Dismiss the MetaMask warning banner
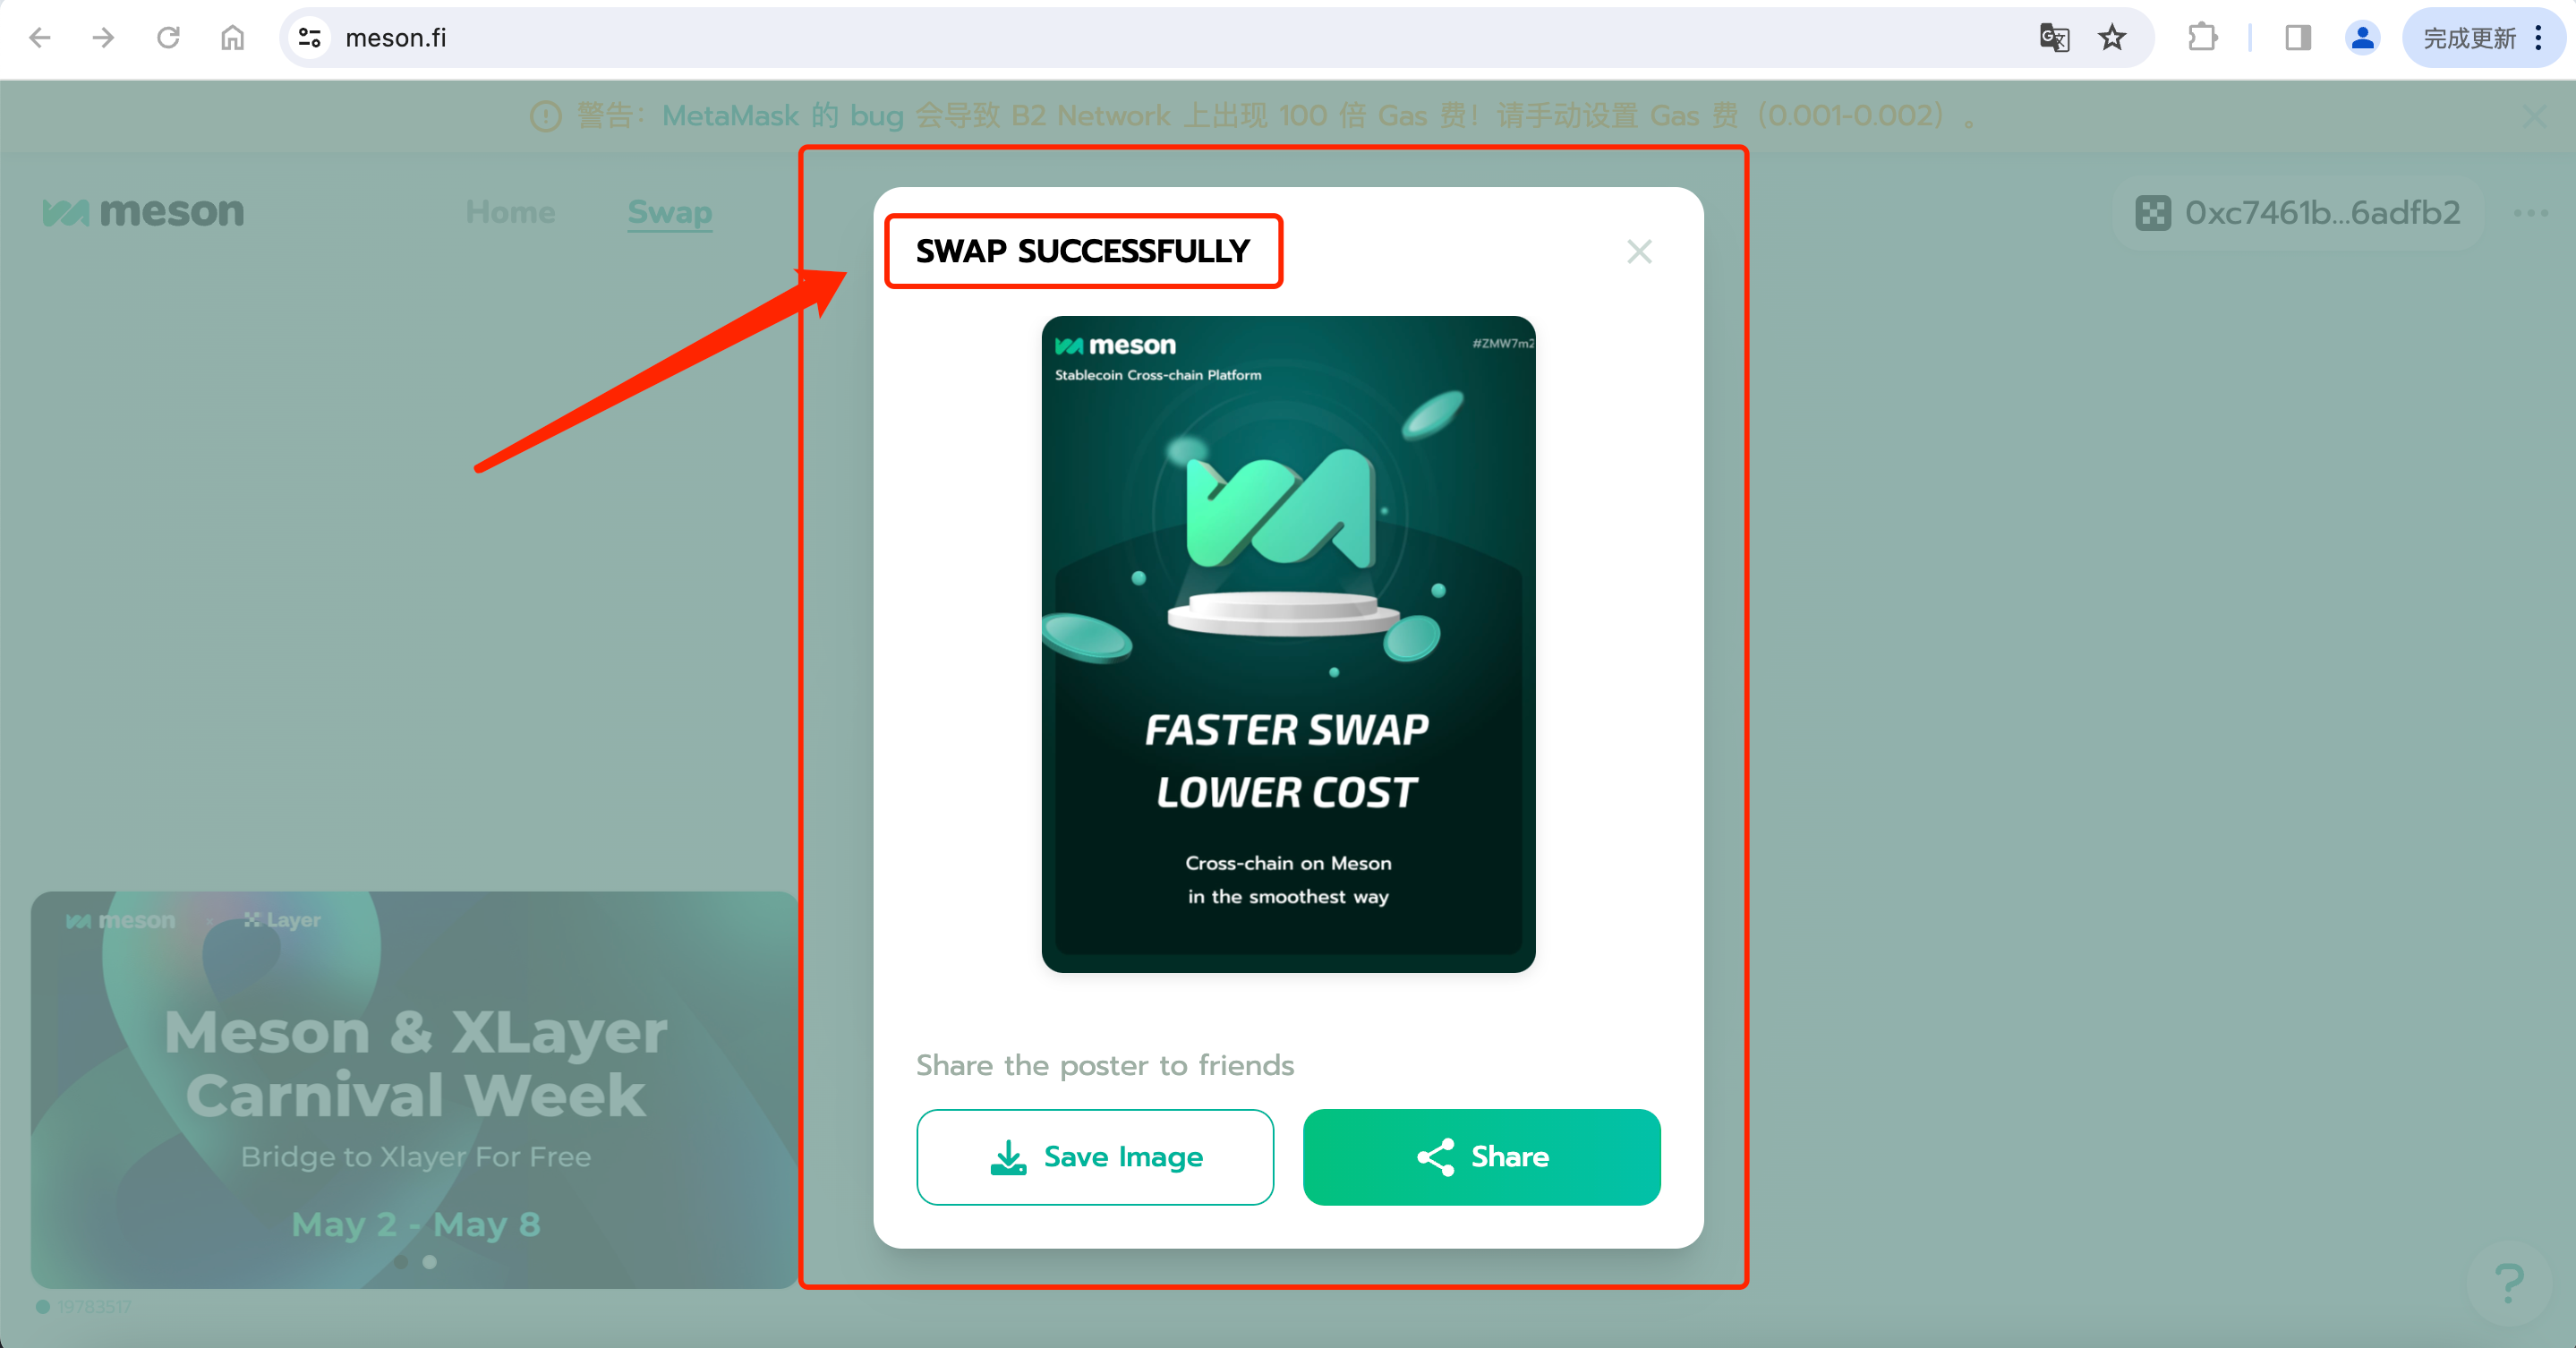Viewport: 2576px width, 1348px height. (2534, 116)
